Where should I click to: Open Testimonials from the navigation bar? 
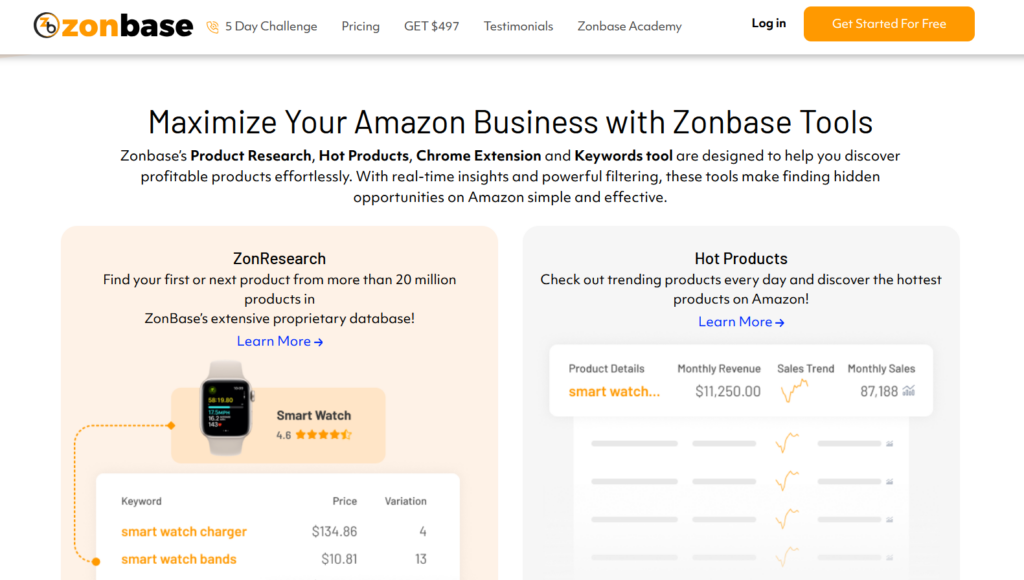[518, 26]
